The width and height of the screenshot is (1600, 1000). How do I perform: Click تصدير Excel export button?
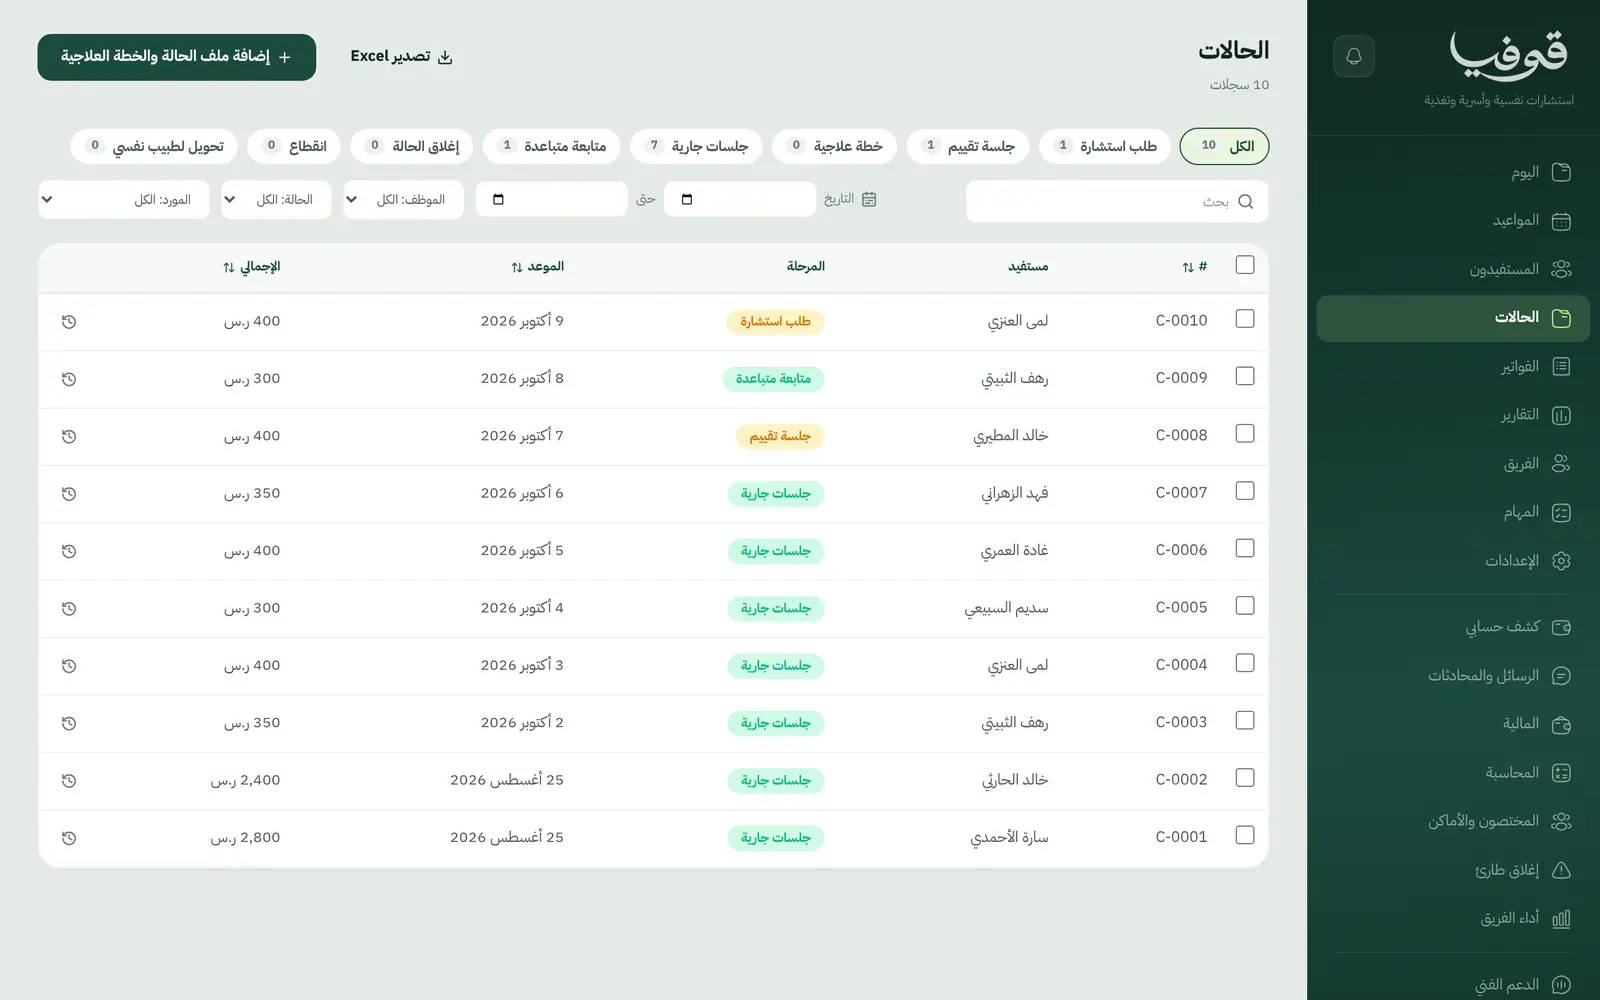click(402, 57)
